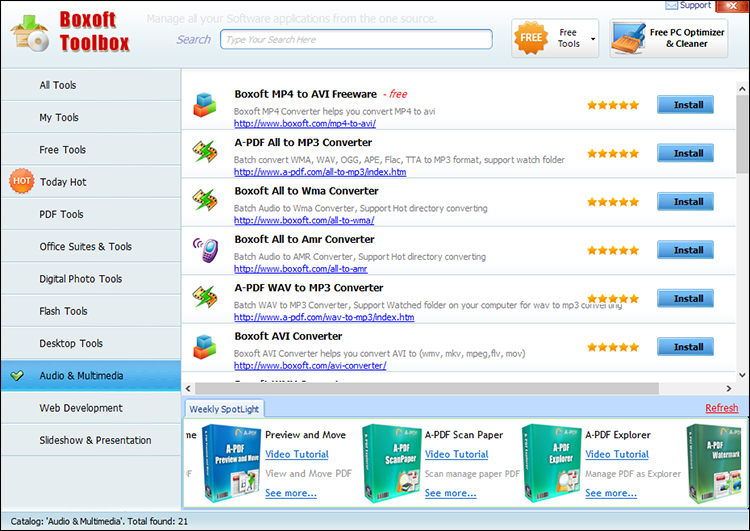Open the boxoft.com/all-to-amr link

(x=300, y=268)
